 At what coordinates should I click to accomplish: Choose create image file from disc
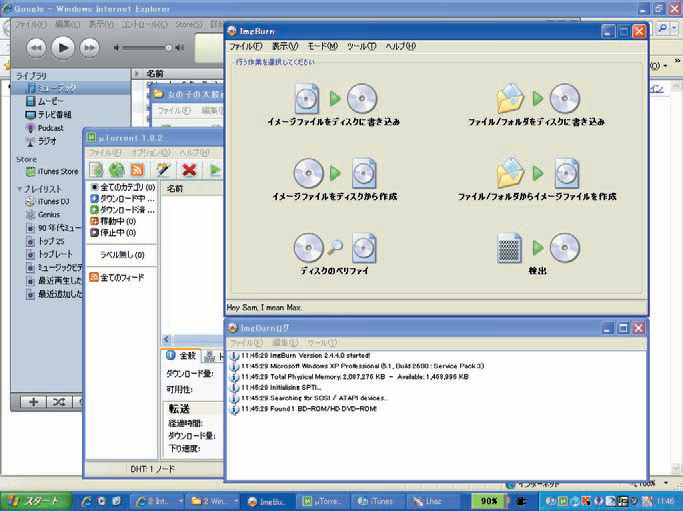click(335, 179)
